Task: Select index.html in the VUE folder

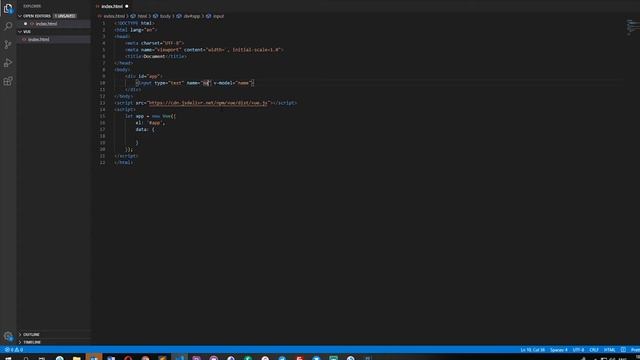Action: 38,39
